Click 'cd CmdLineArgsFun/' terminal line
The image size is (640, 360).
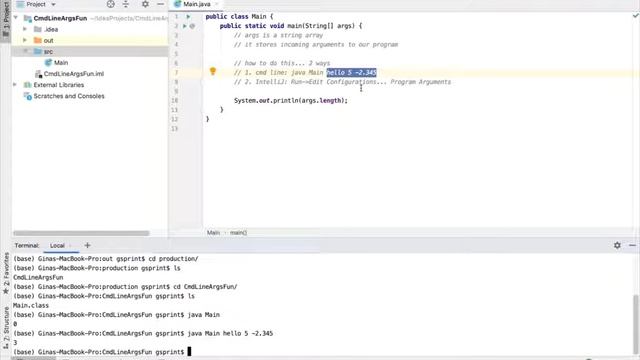point(205,287)
